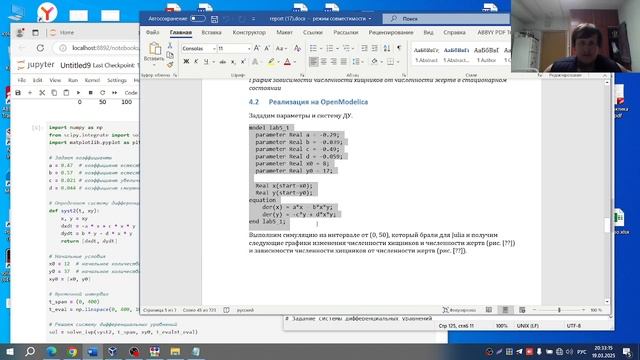This screenshot has width=640, height=360.
Task: Toggle show paragraph marks (¶)
Action: click(399, 48)
